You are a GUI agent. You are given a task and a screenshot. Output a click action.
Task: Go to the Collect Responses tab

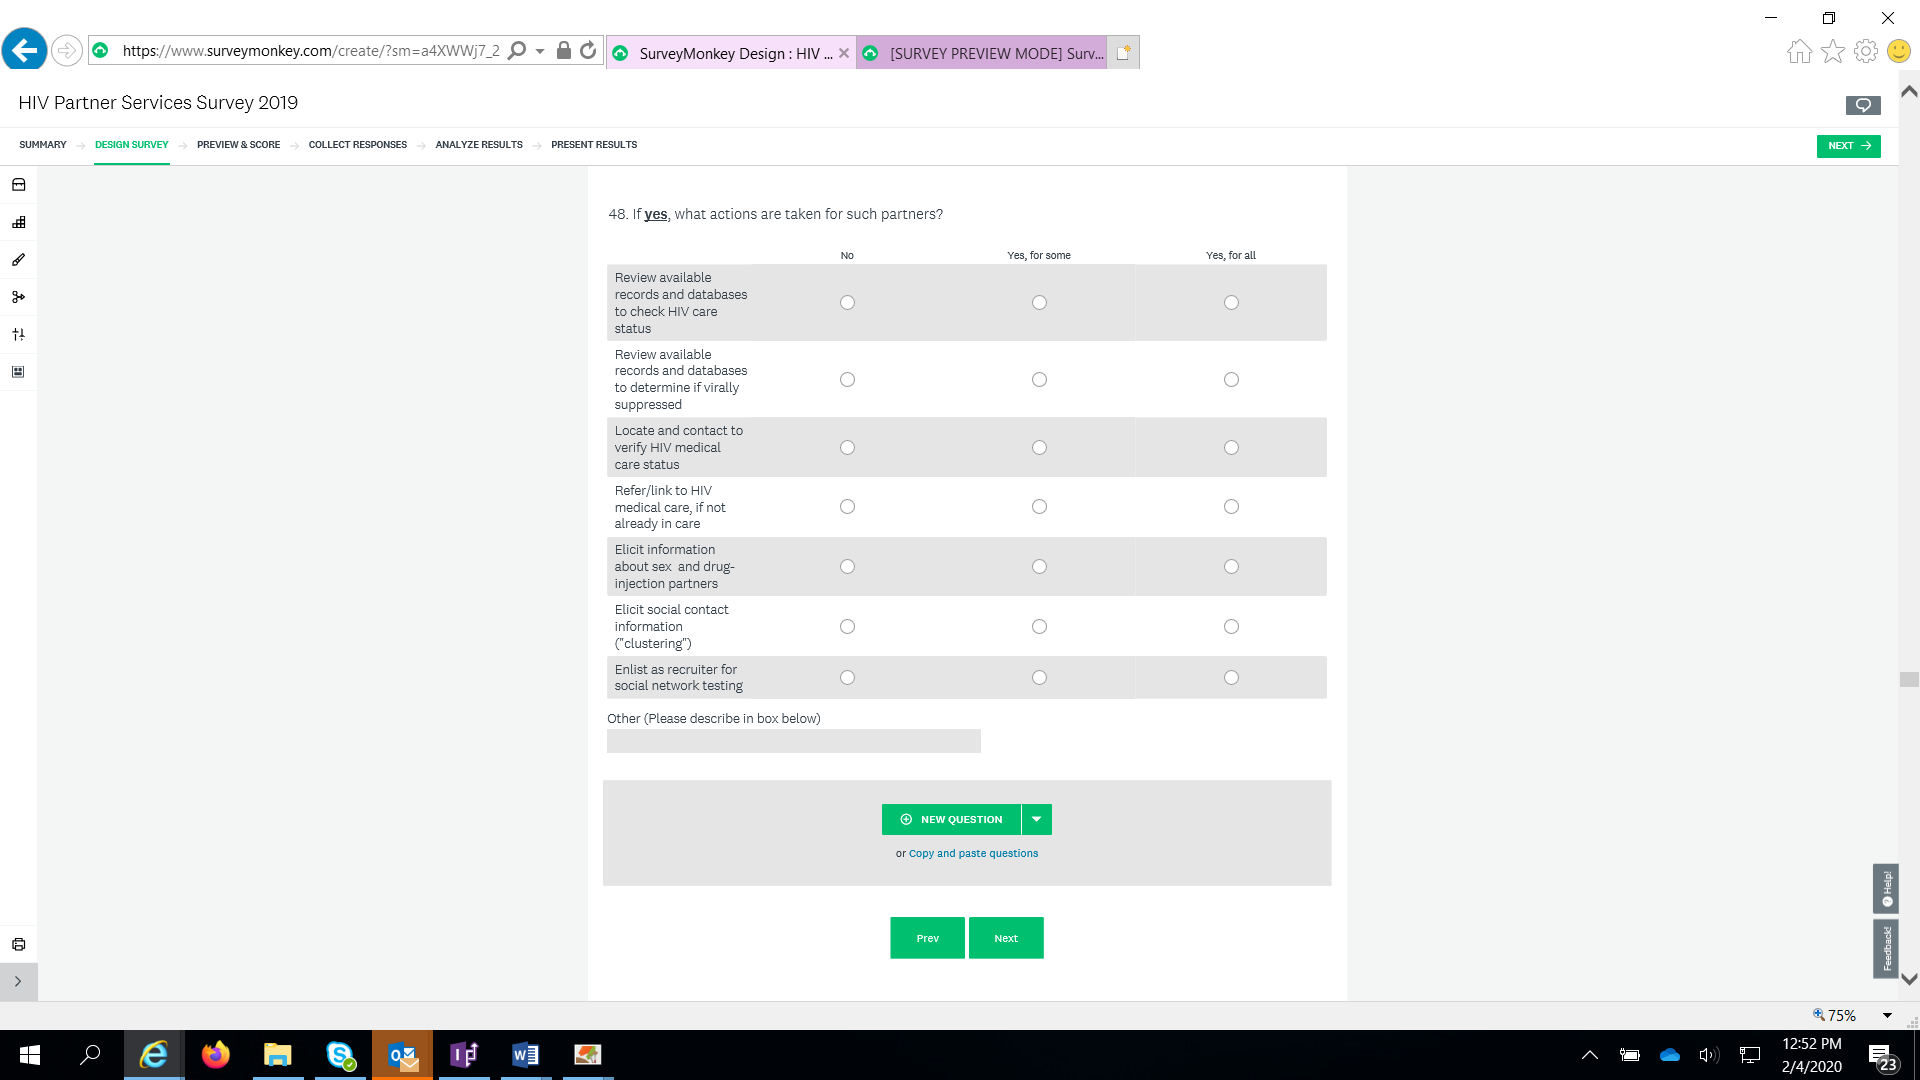357,145
